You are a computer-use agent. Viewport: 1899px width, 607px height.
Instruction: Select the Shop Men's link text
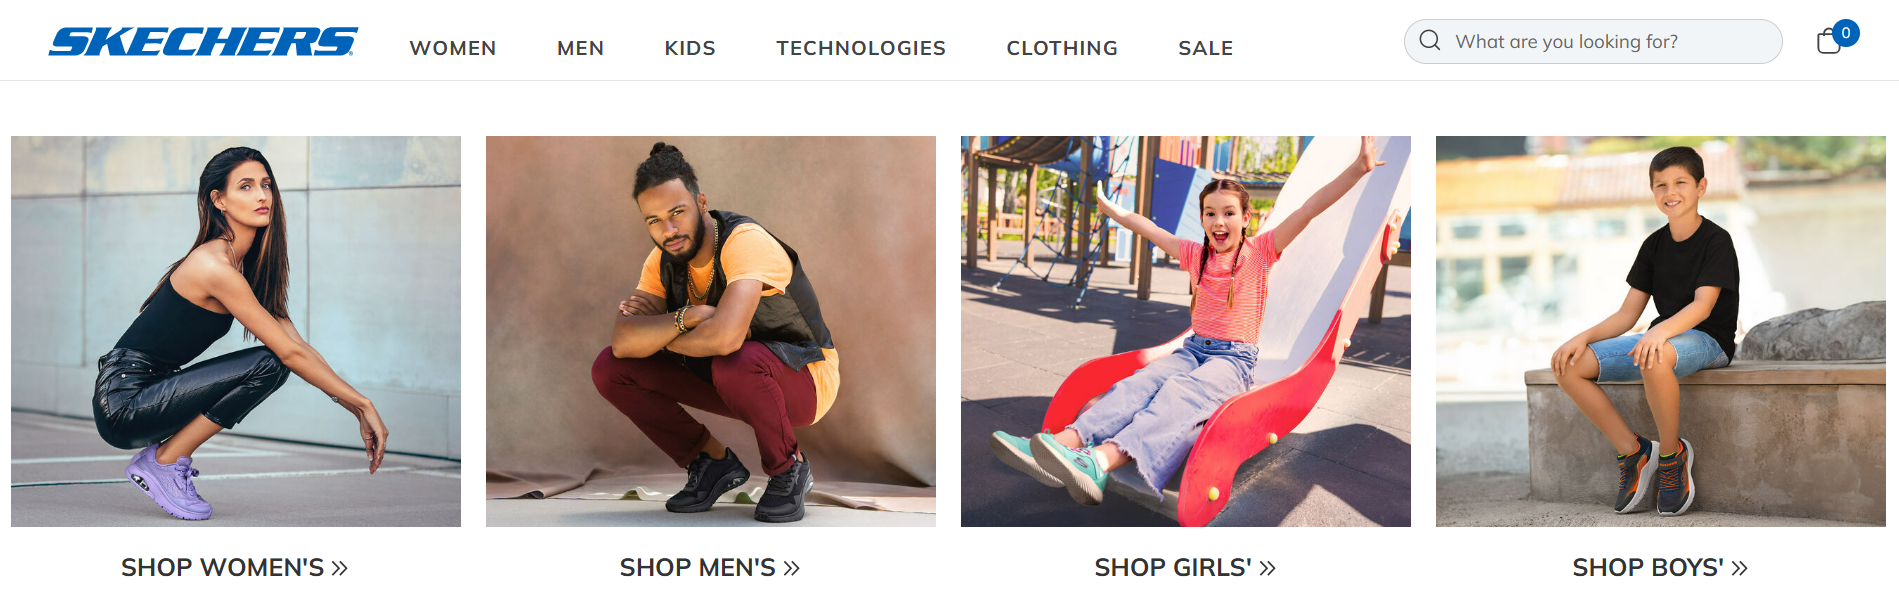[x=698, y=568]
